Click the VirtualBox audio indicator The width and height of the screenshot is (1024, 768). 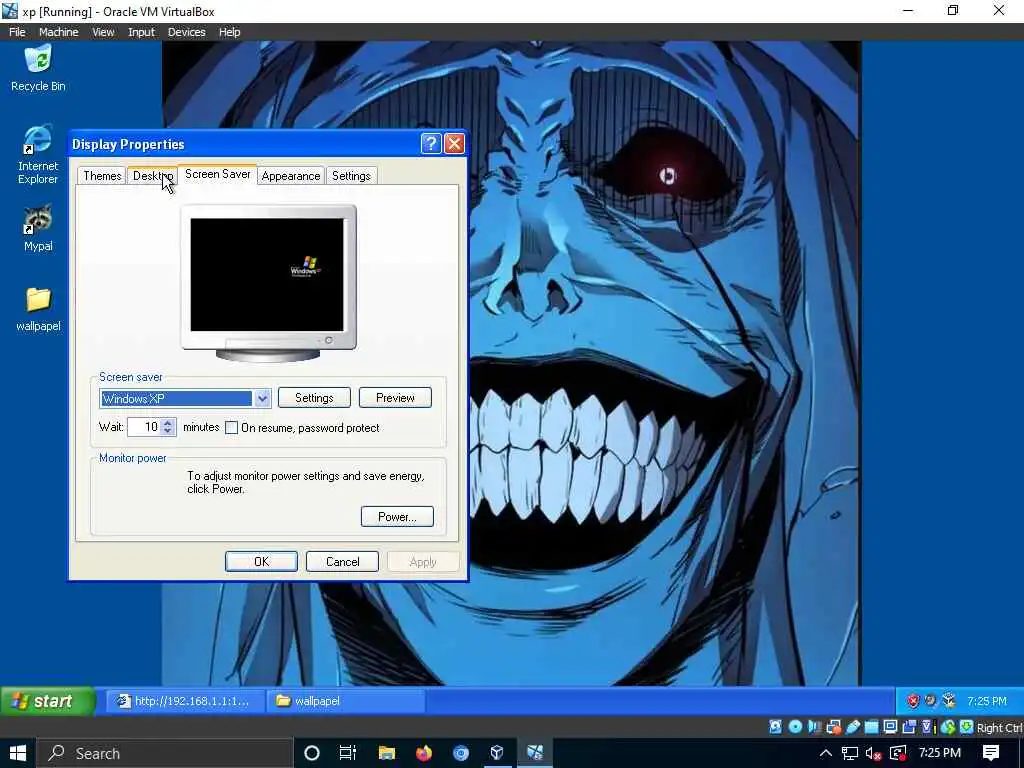(x=814, y=727)
